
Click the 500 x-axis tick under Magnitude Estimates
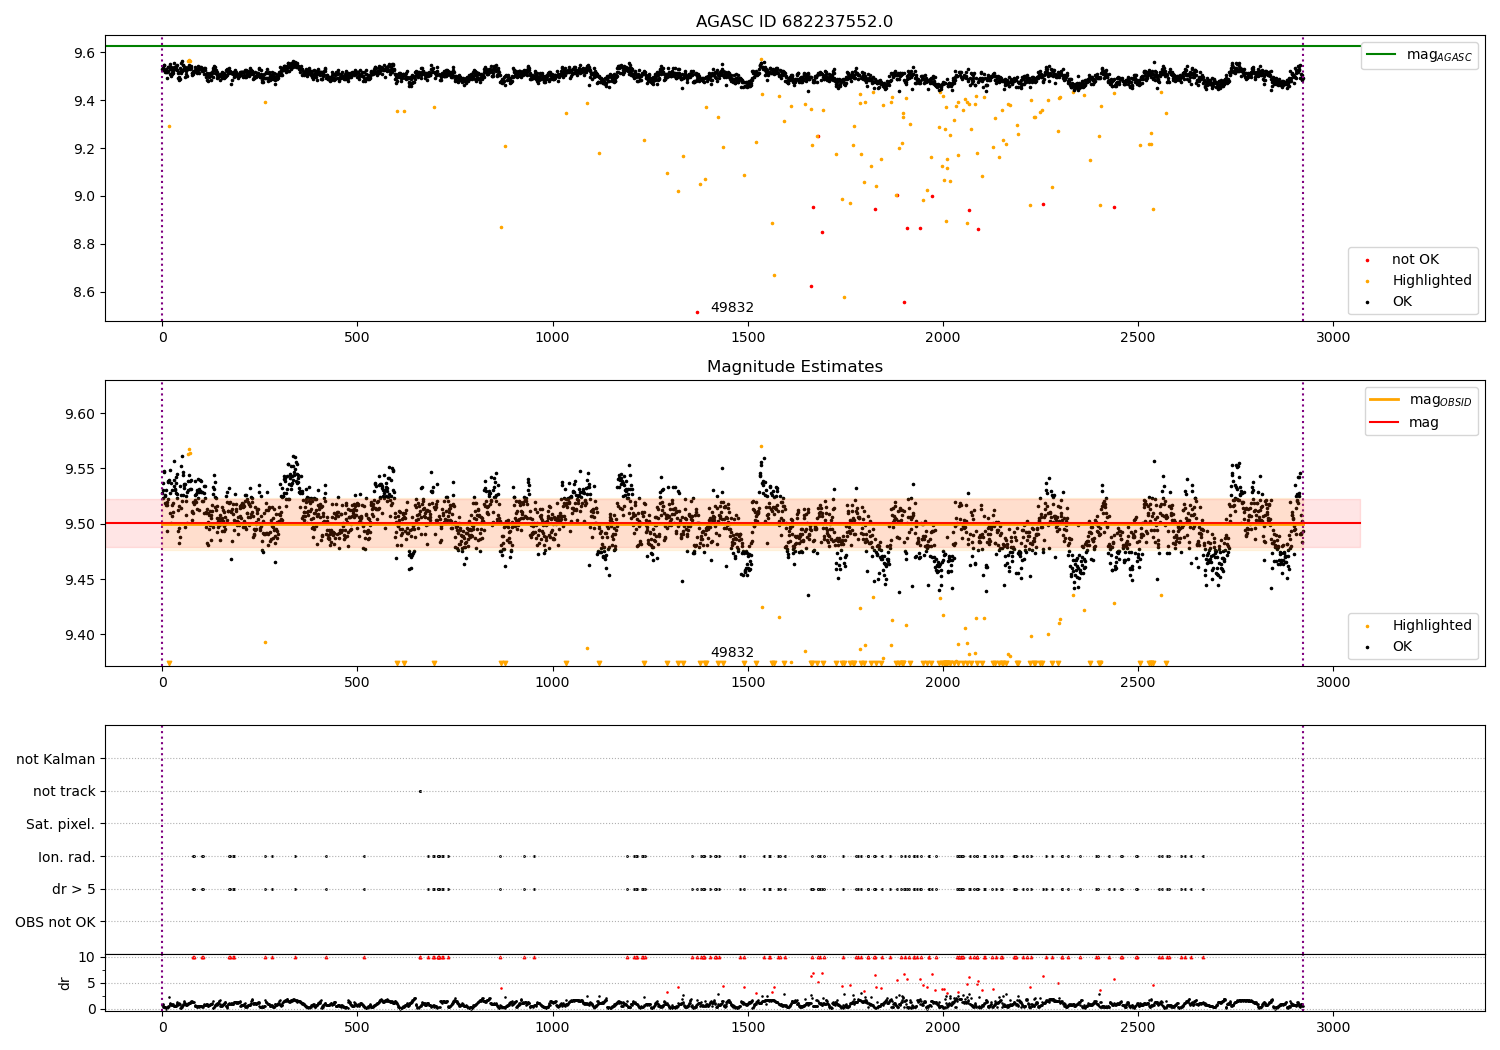(357, 682)
